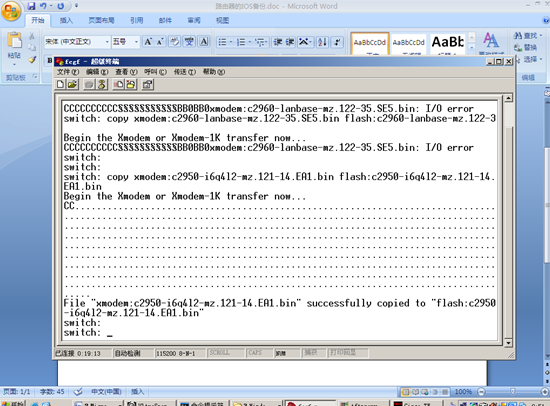Click the styles gallery scroll-down arrow

tap(472, 47)
